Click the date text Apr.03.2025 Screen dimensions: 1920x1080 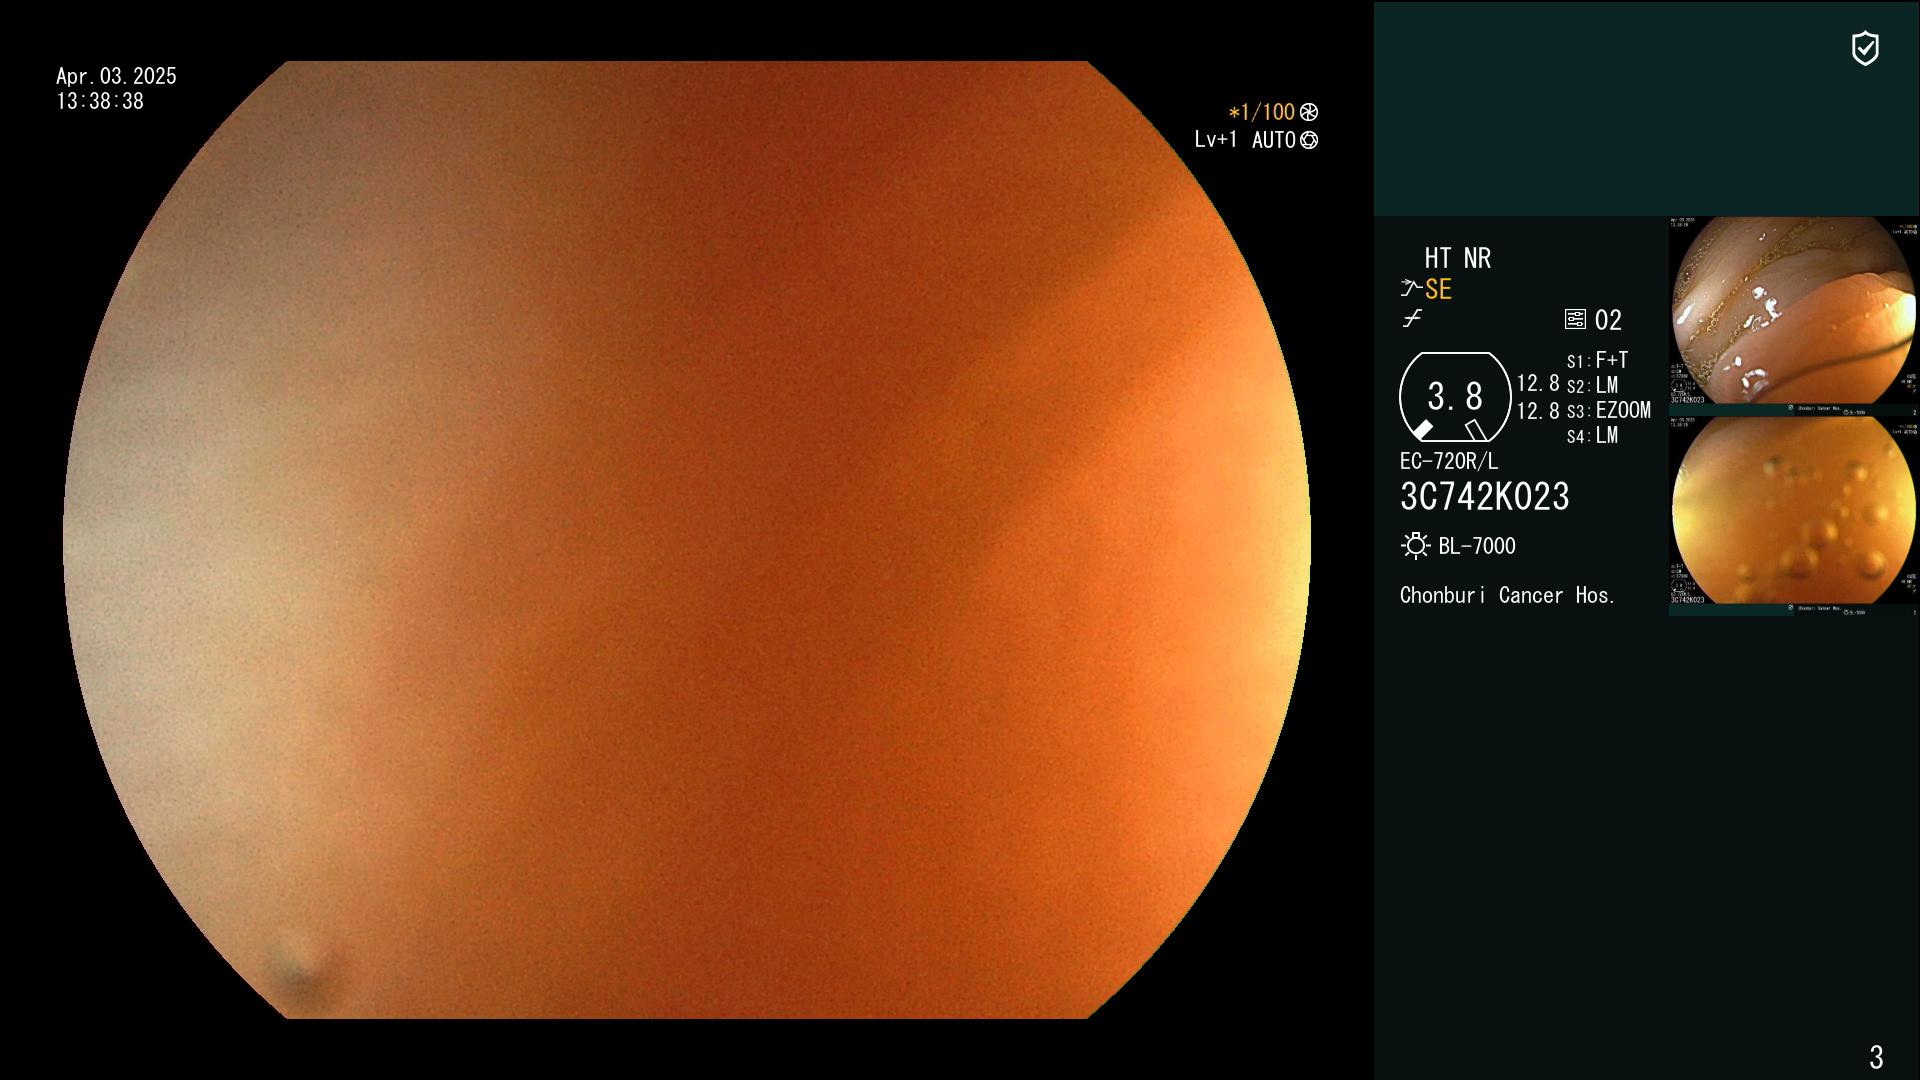point(116,76)
